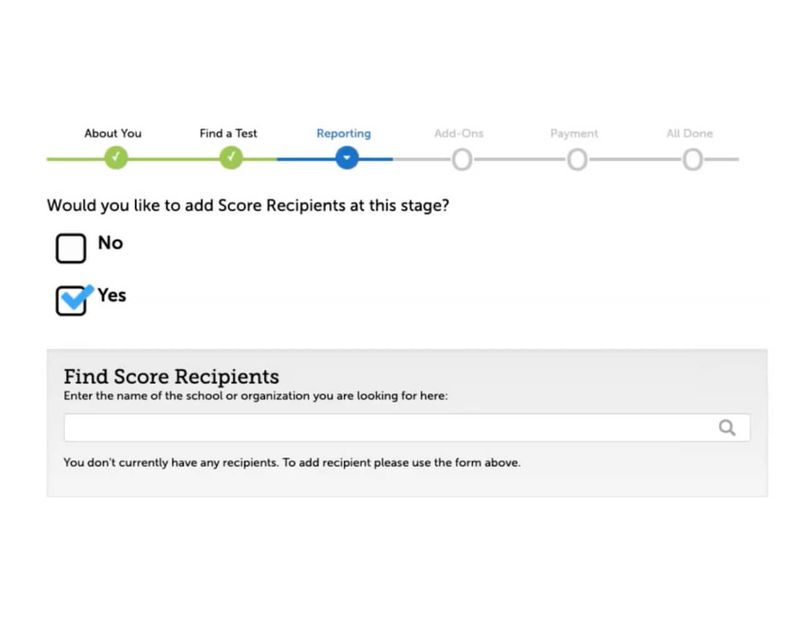Image resolution: width=800 pixels, height=625 pixels.
Task: Click the magnifying glass search icon
Action: (729, 426)
